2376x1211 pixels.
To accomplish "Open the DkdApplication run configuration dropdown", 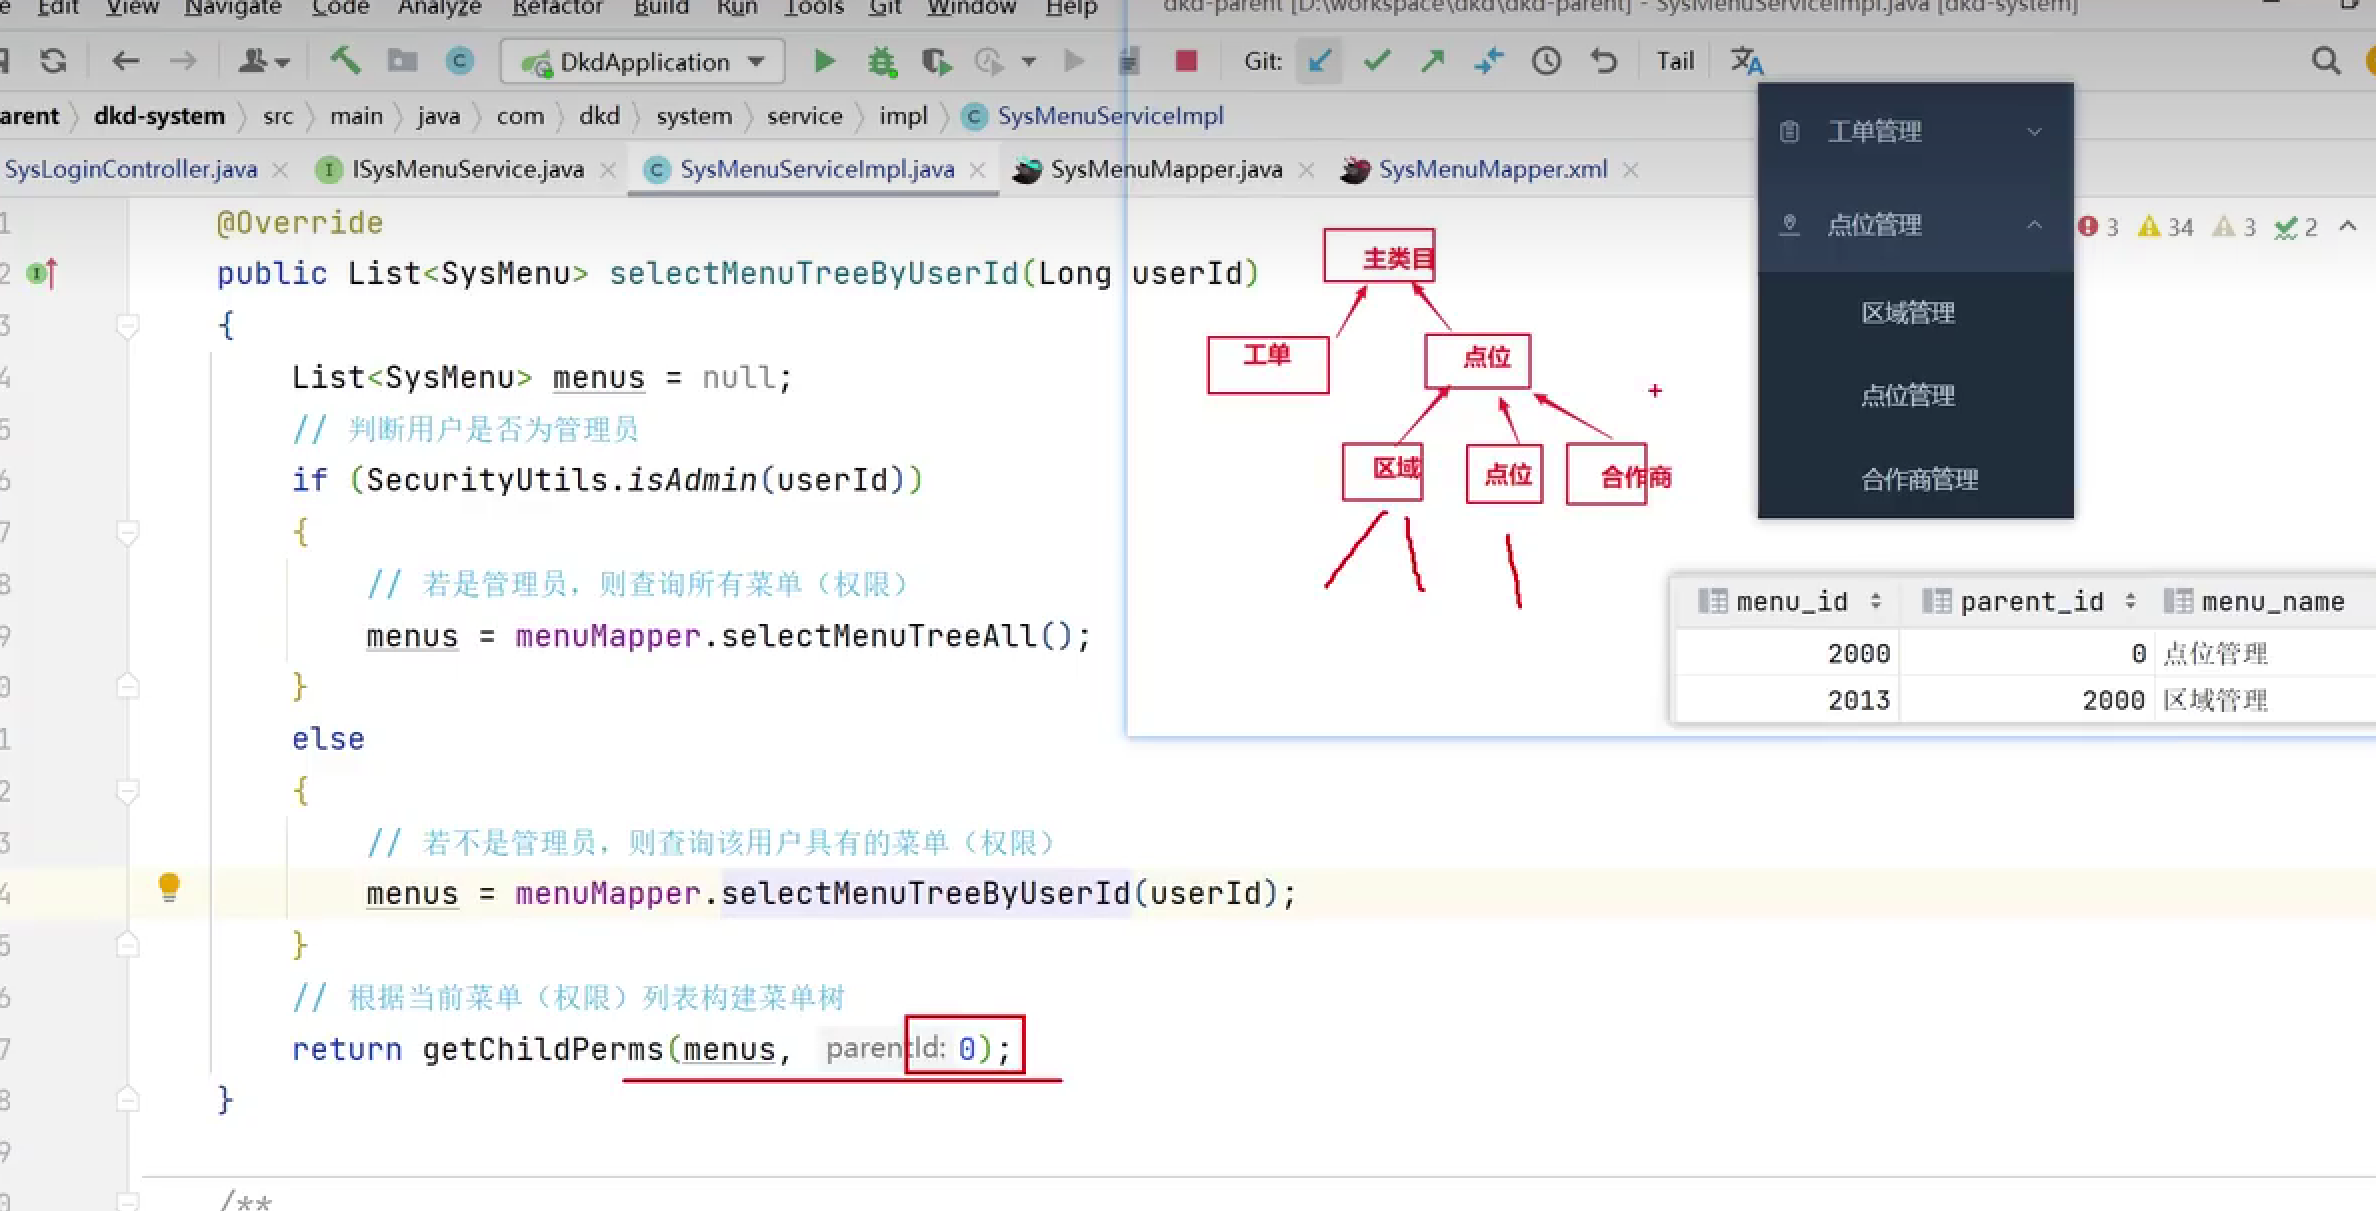I will 643,62.
